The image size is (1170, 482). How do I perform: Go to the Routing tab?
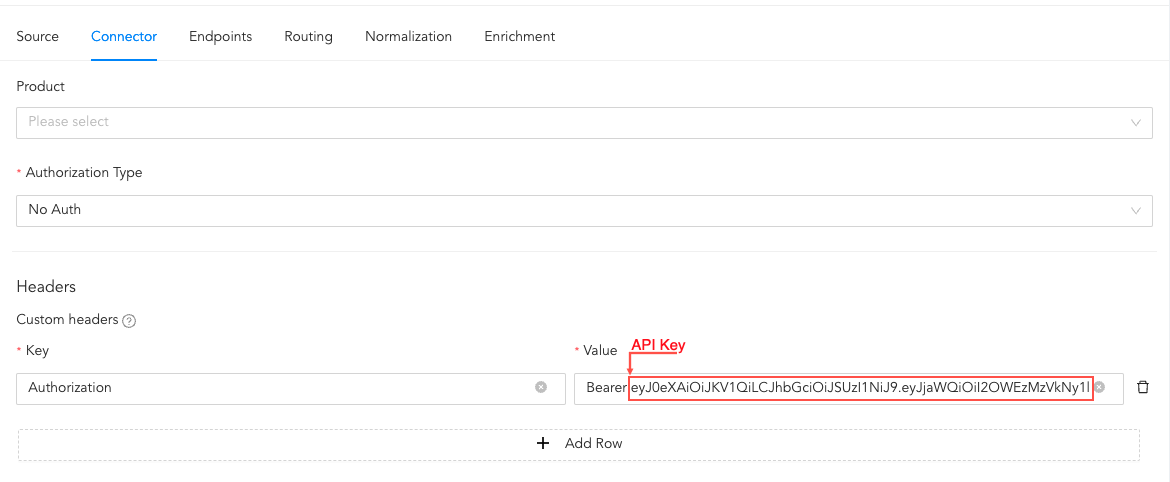pyautogui.click(x=308, y=36)
